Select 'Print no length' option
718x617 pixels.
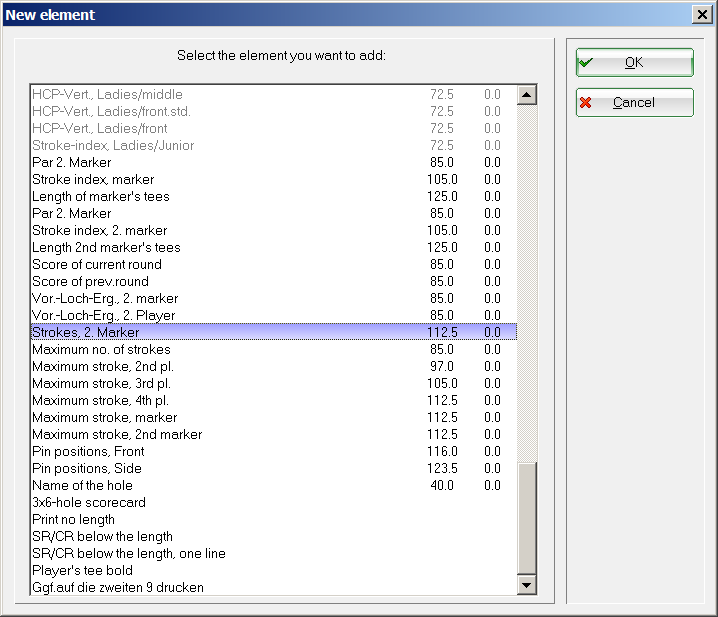coord(73,519)
